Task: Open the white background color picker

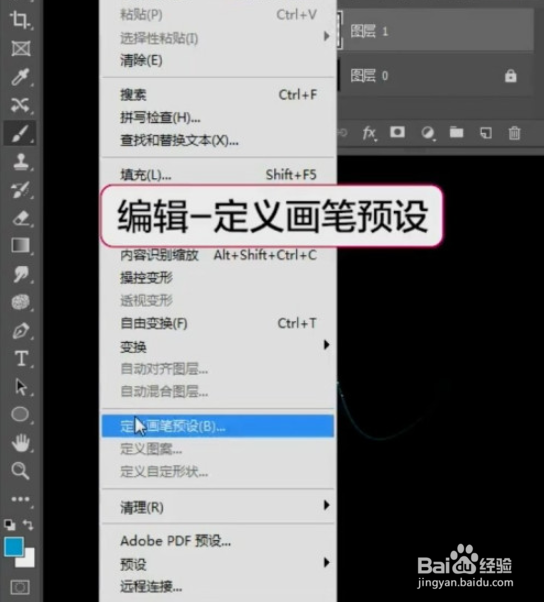Action: (x=28, y=560)
